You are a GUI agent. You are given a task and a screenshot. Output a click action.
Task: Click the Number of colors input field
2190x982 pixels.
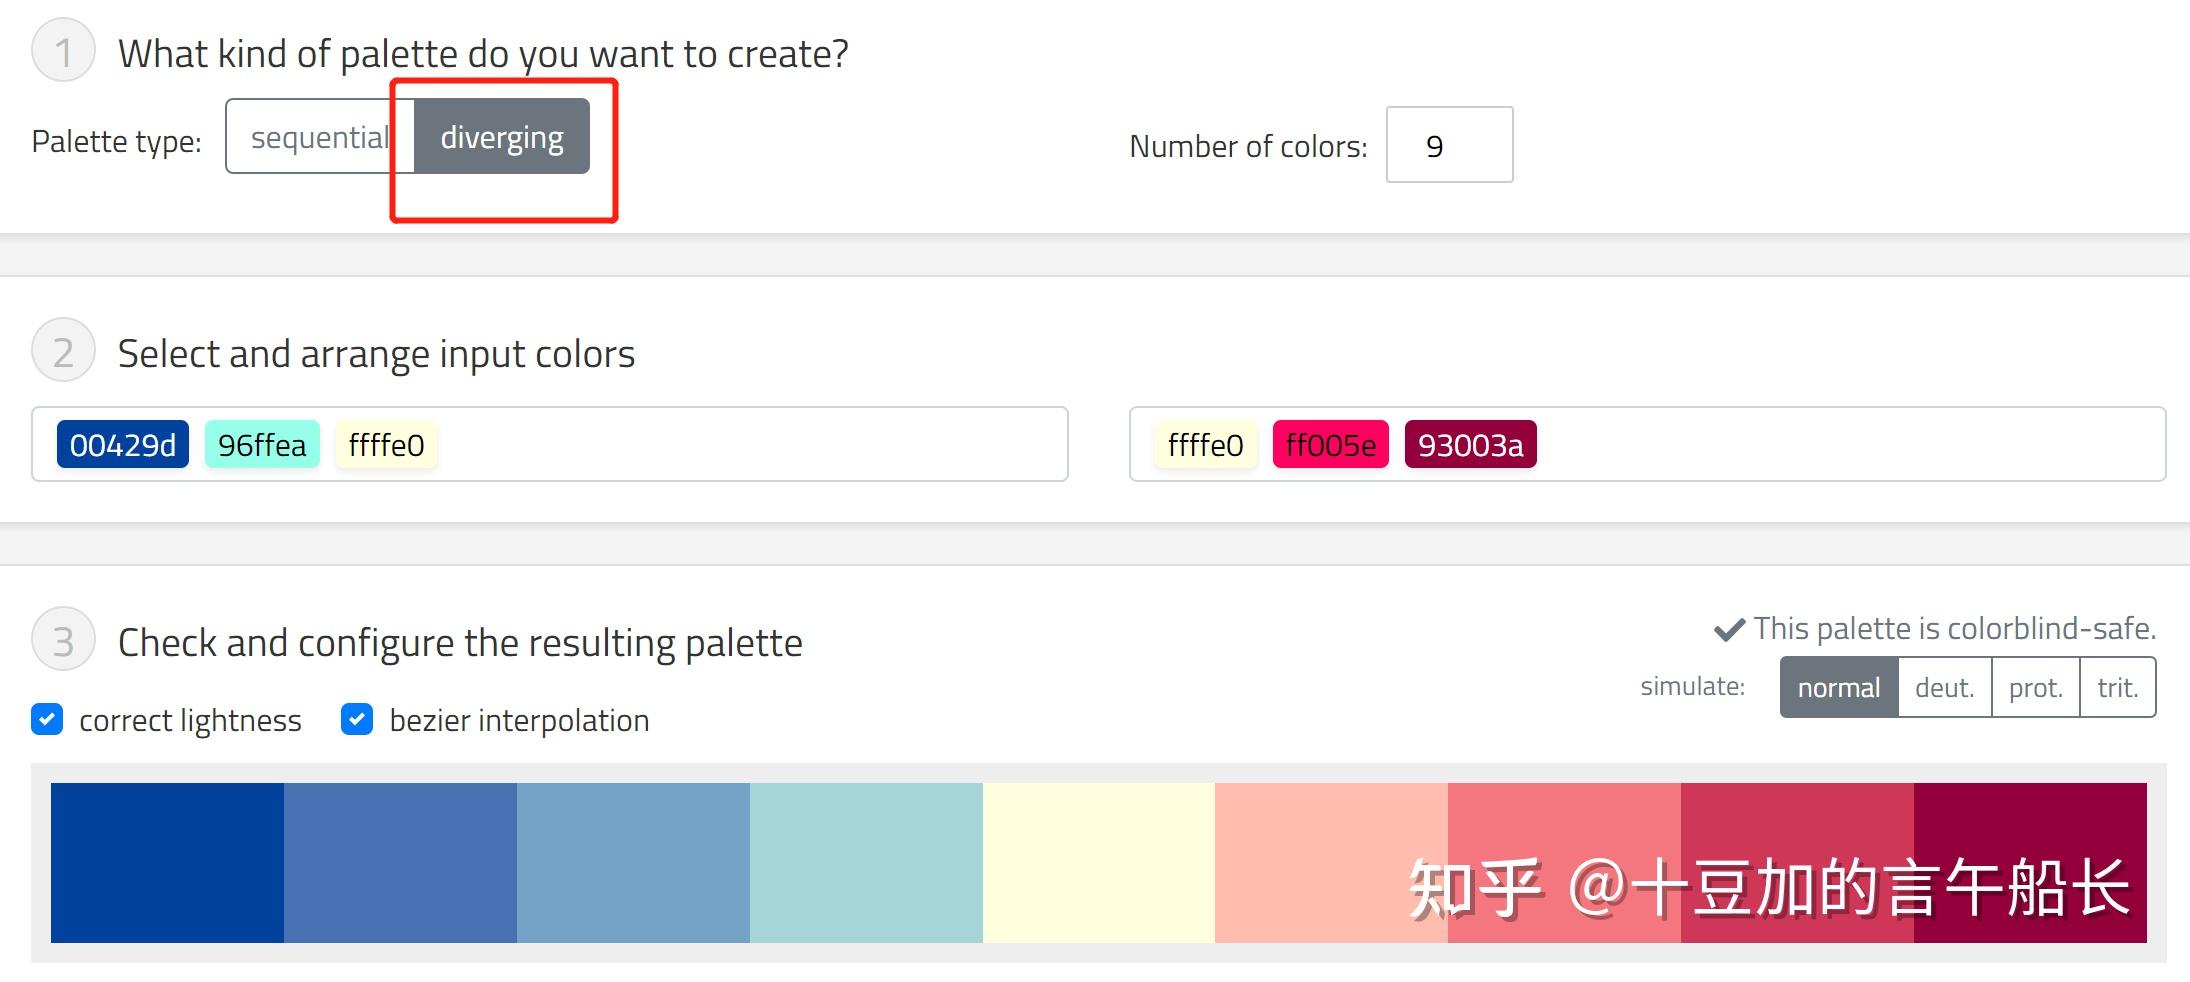point(1449,146)
